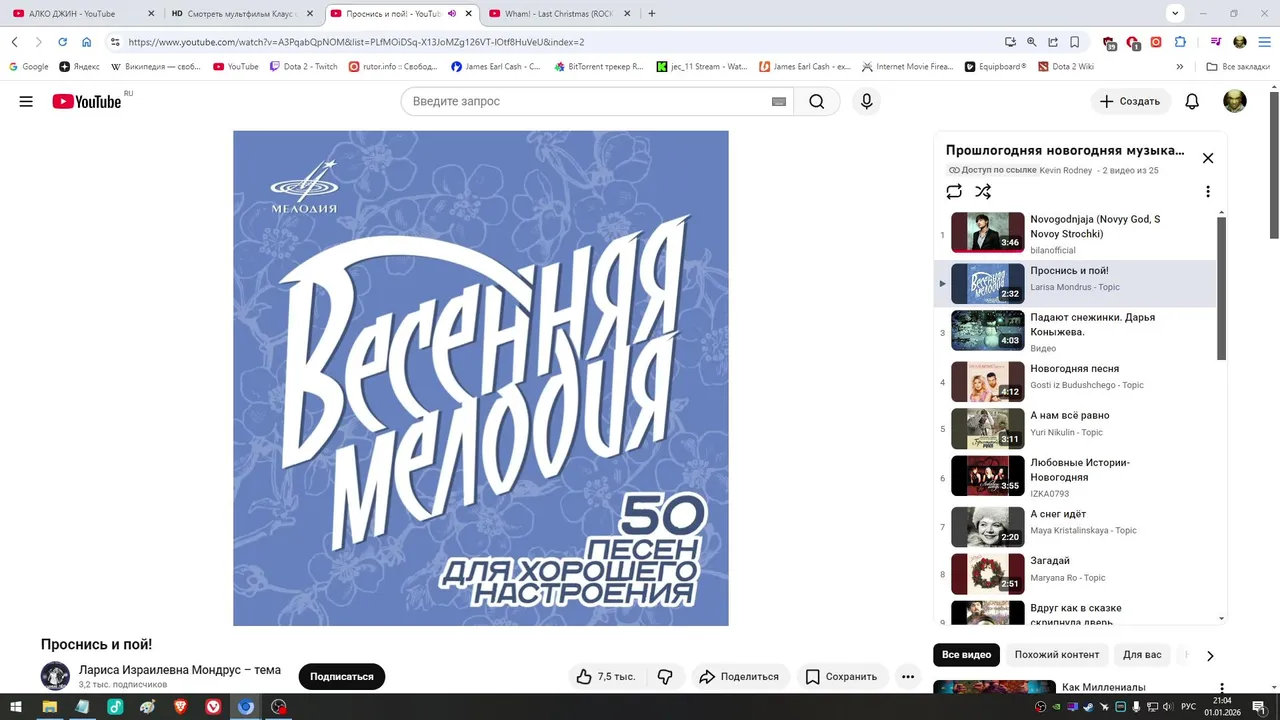Switch to the Wham! - Last Christmas tab
Viewport: 1280px width, 720px height.
click(559, 14)
